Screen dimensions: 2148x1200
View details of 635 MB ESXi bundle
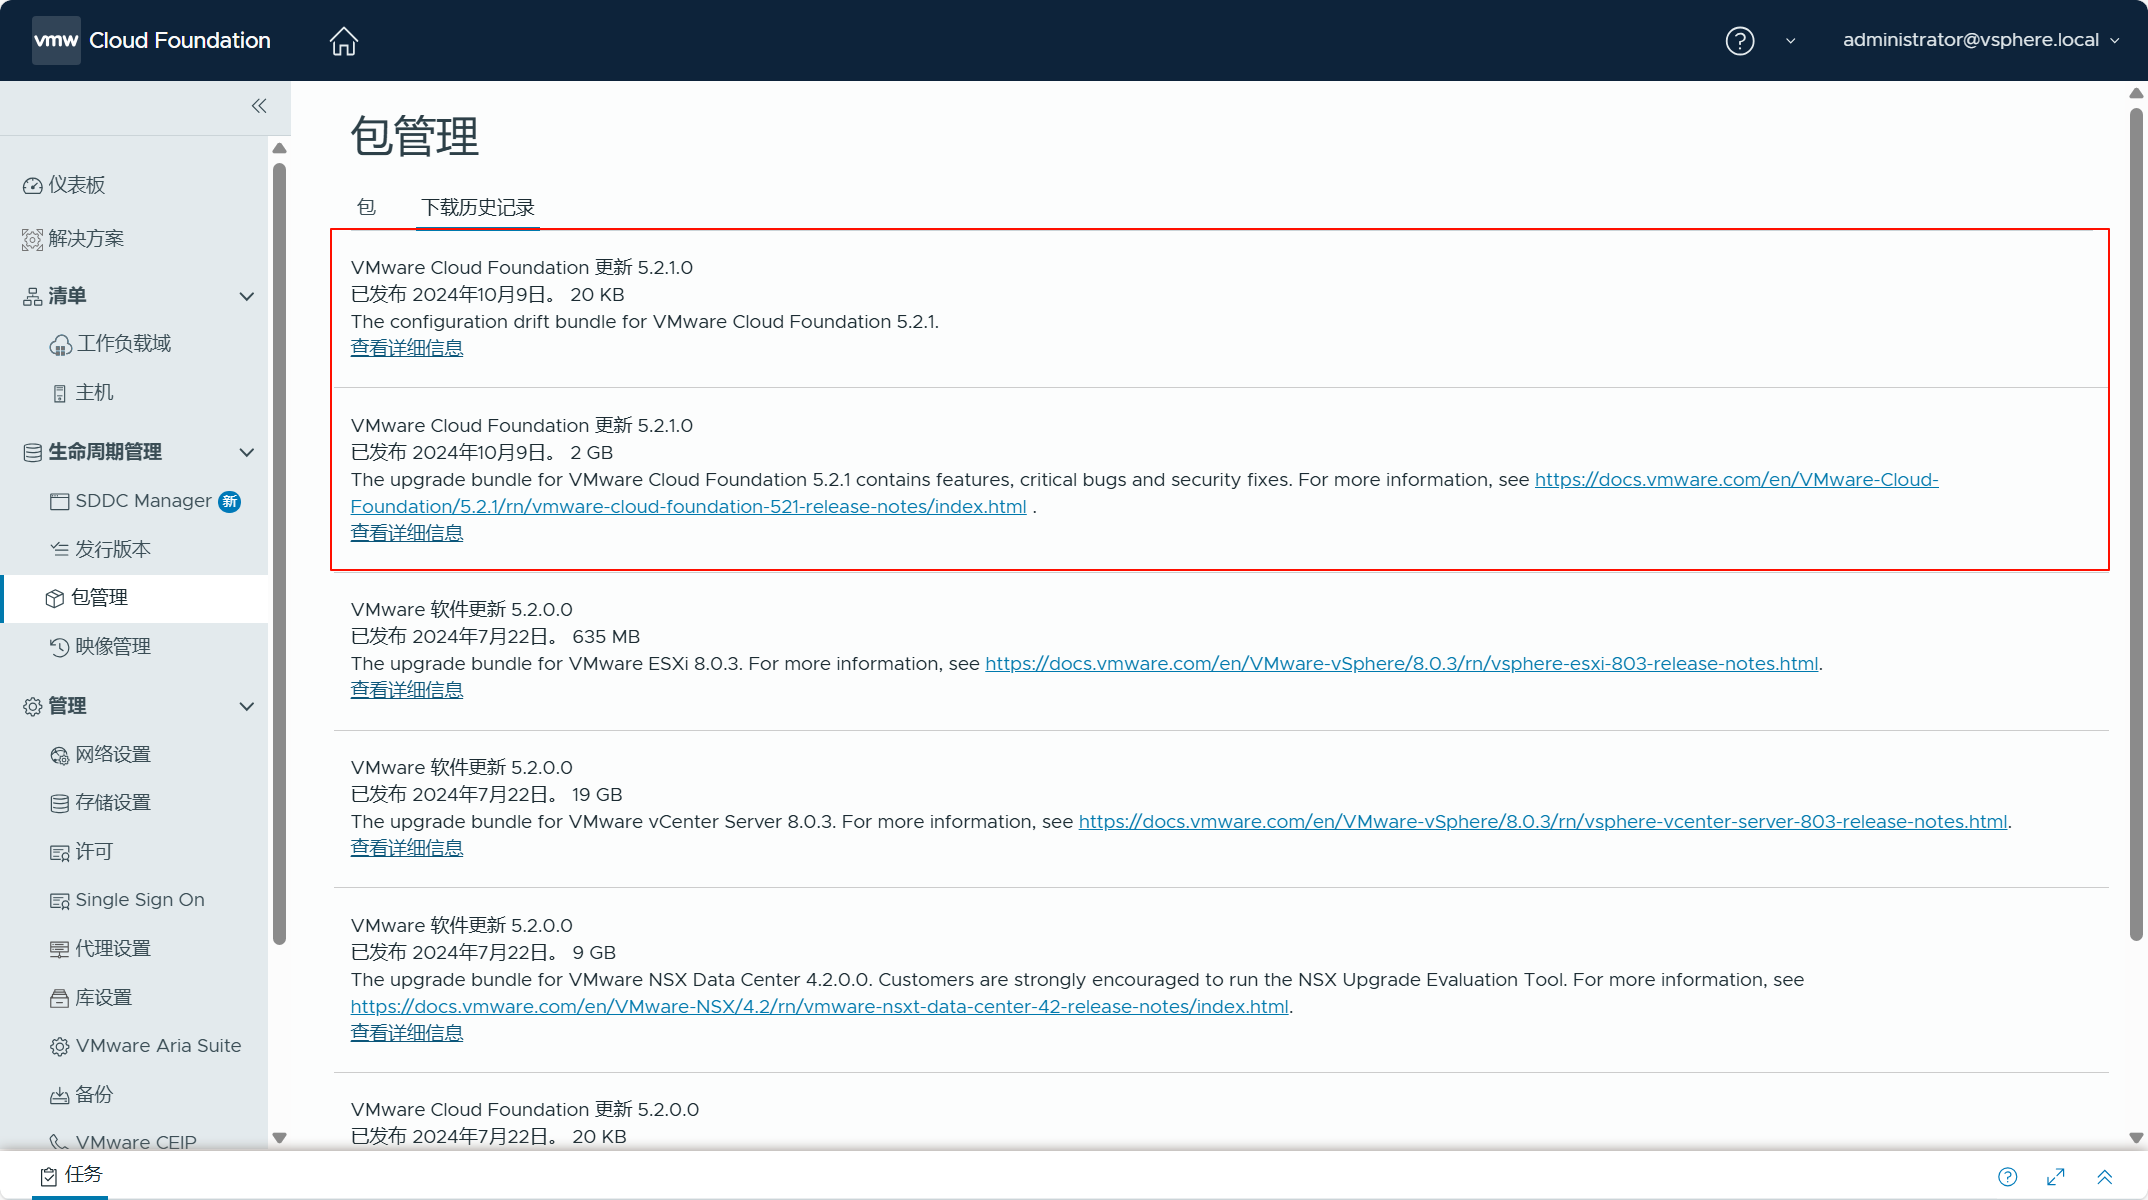pyautogui.click(x=407, y=690)
